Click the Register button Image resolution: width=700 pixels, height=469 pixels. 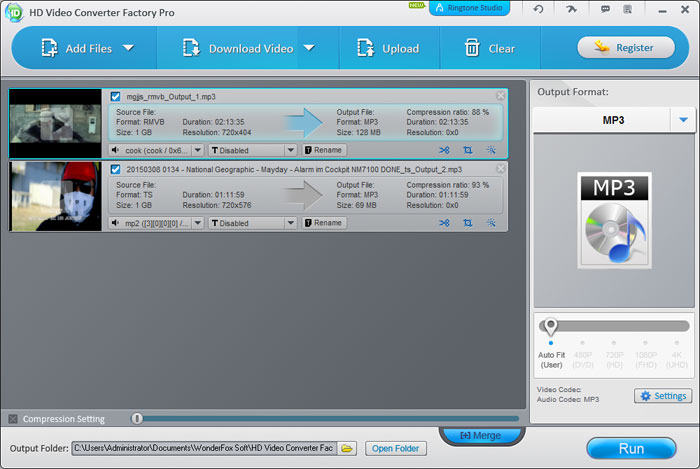(x=626, y=47)
